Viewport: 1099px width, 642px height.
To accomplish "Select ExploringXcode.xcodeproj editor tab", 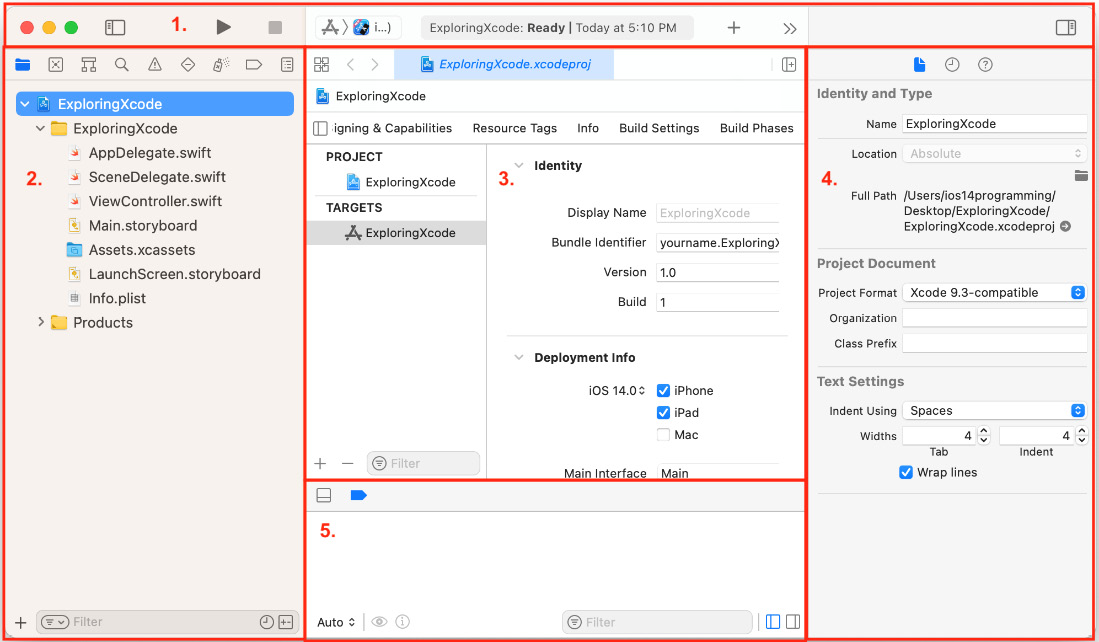I will coord(504,64).
